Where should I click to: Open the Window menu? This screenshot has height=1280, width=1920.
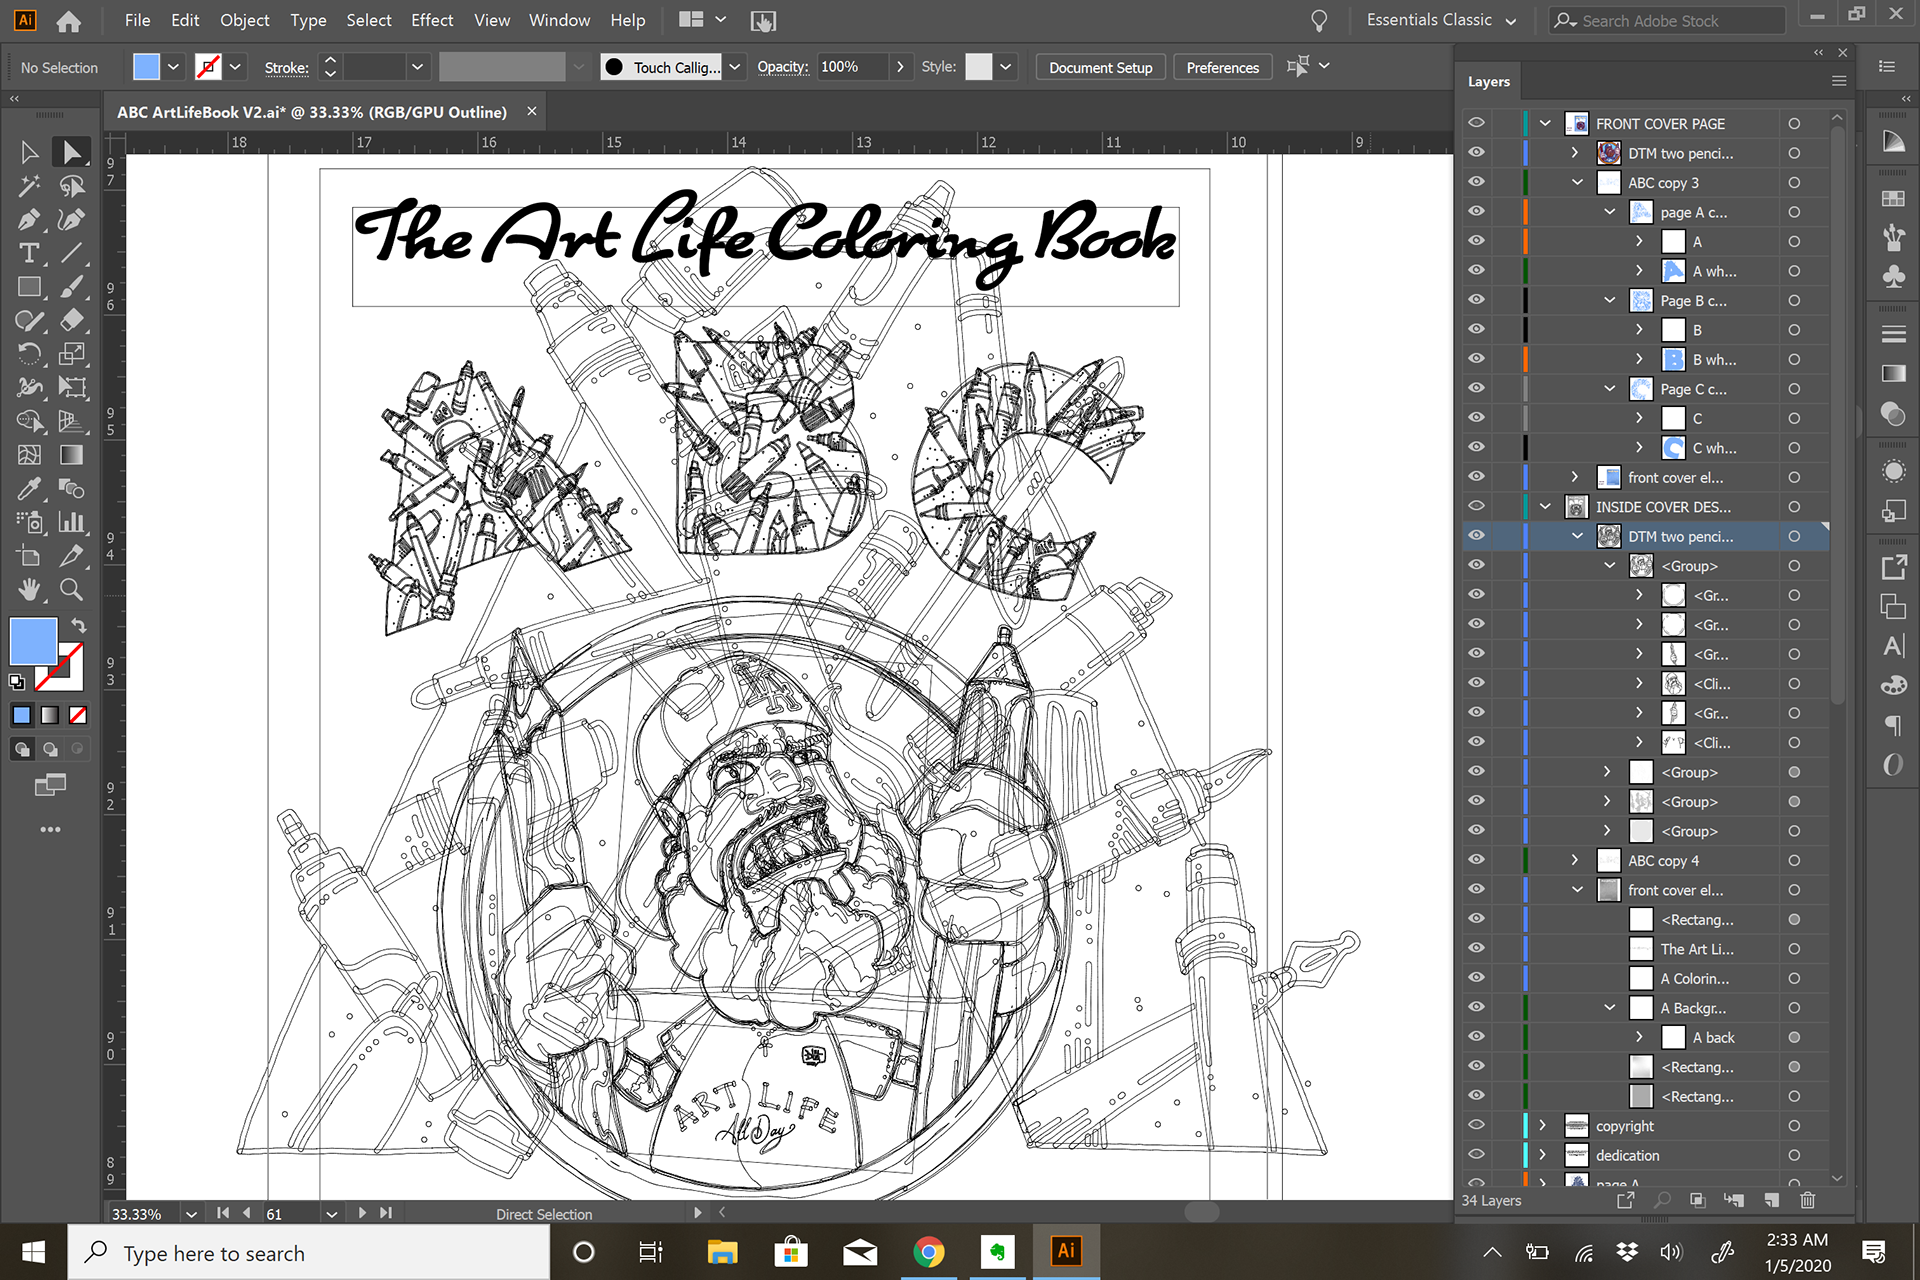click(559, 20)
